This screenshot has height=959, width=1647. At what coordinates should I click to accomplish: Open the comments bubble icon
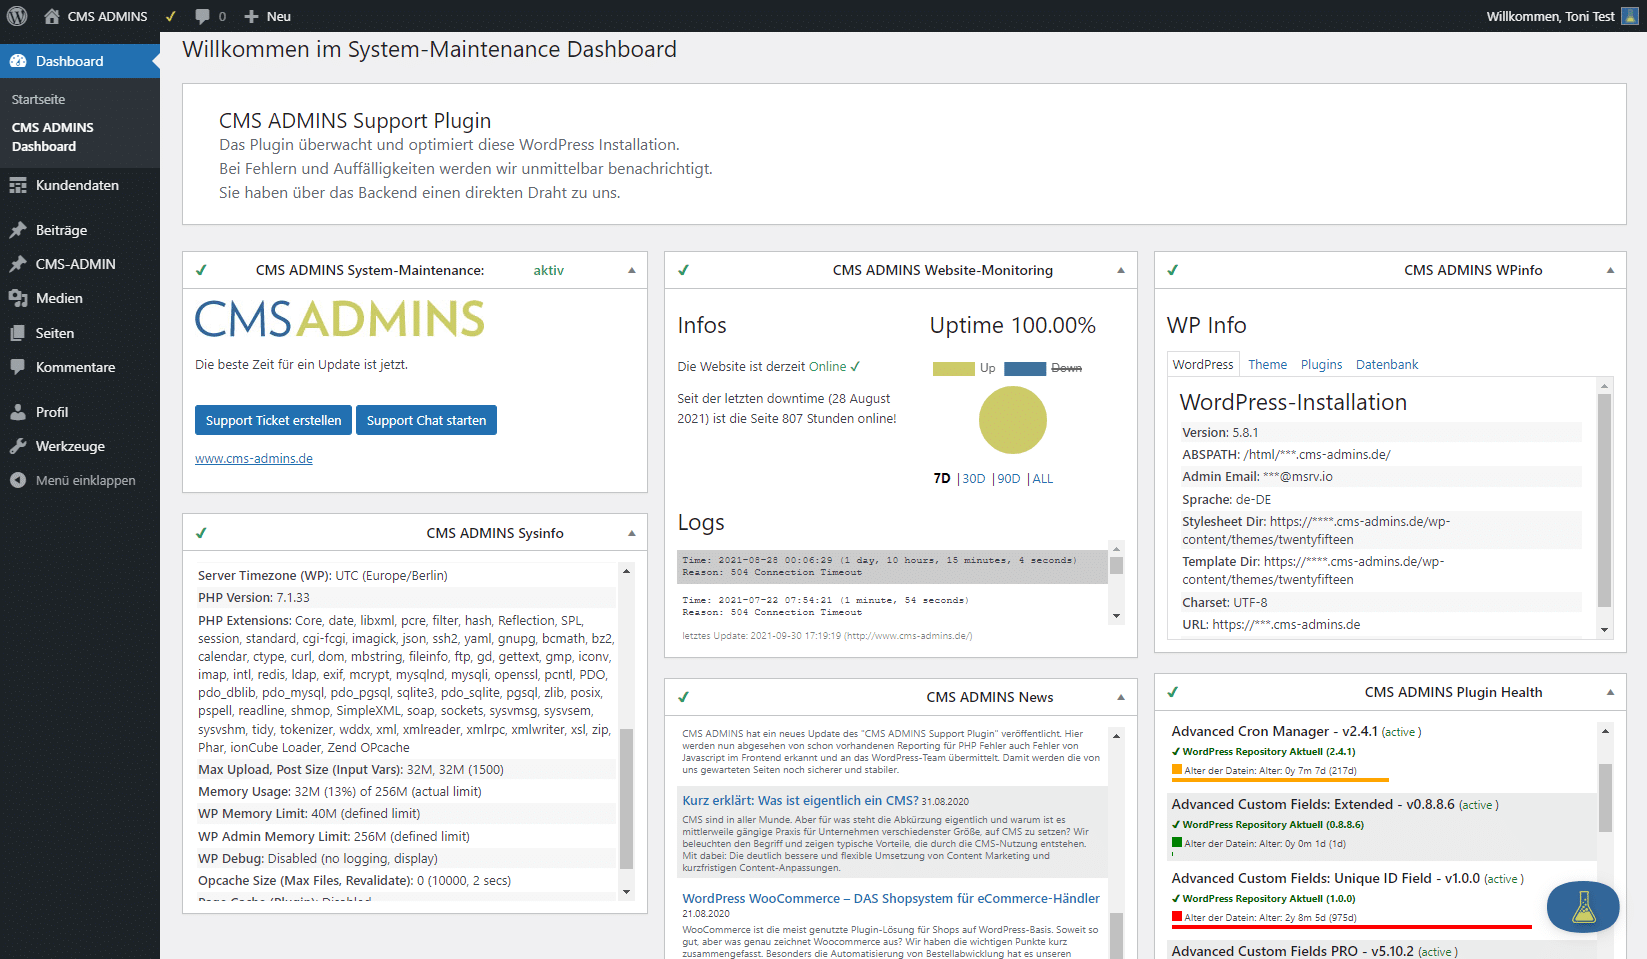click(203, 16)
